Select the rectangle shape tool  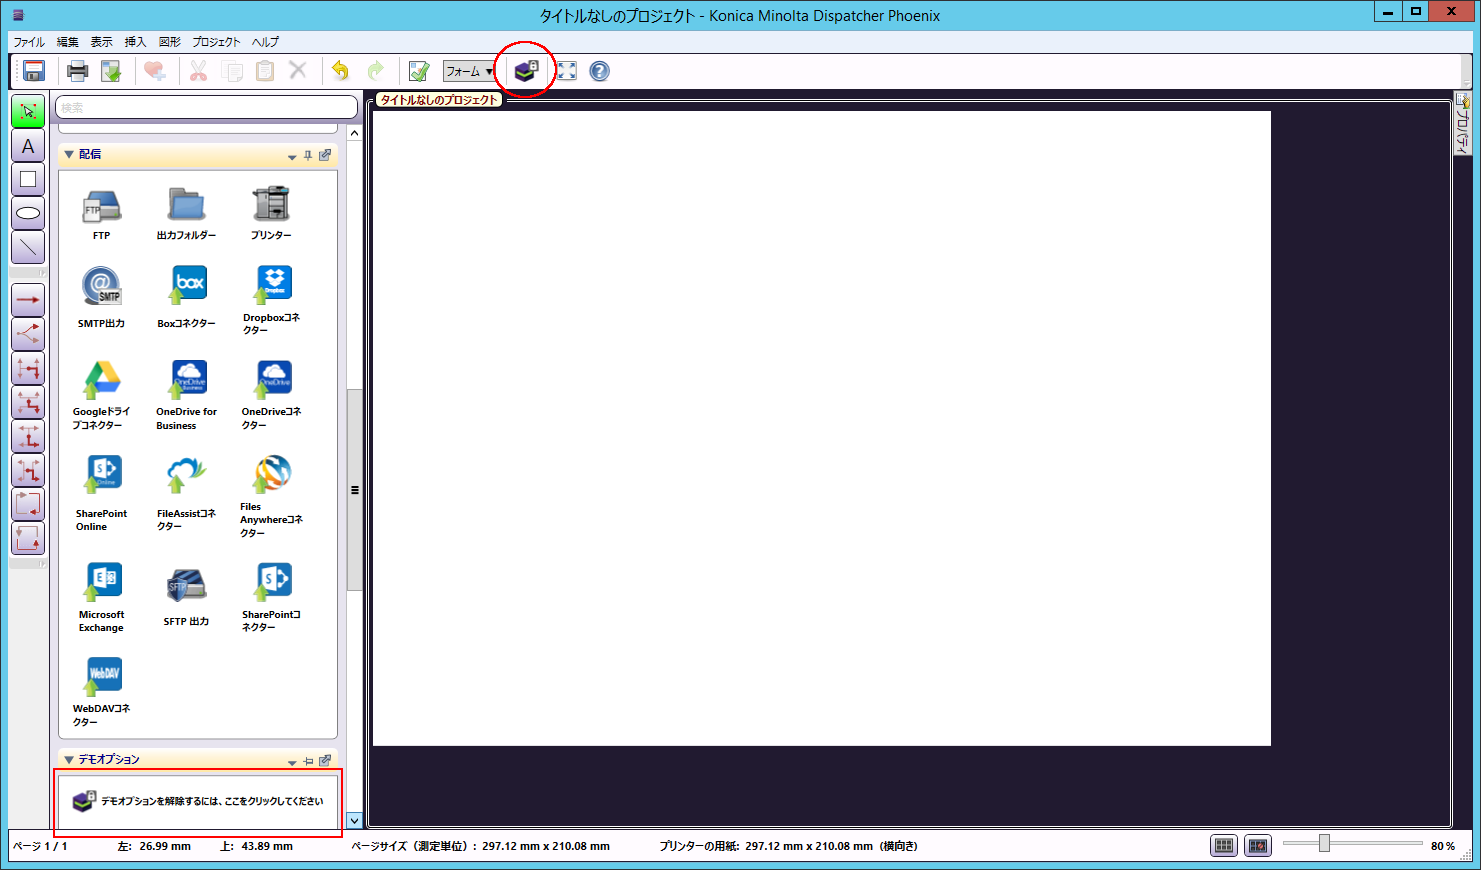(x=28, y=180)
